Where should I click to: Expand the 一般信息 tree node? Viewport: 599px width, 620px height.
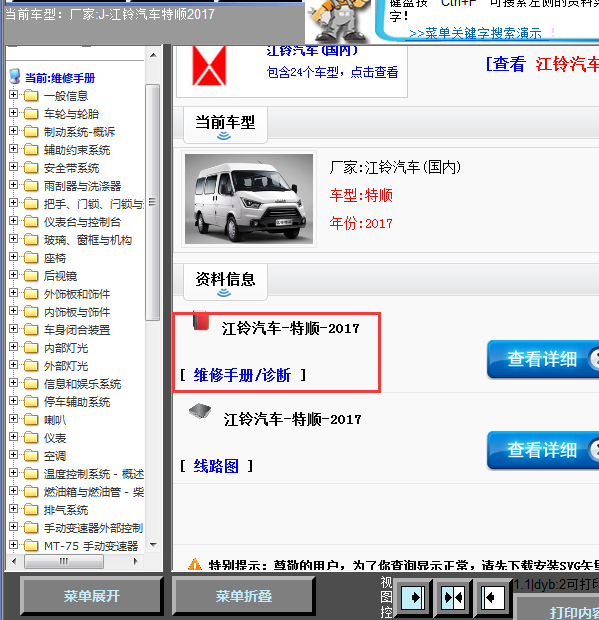pyautogui.click(x=13, y=95)
